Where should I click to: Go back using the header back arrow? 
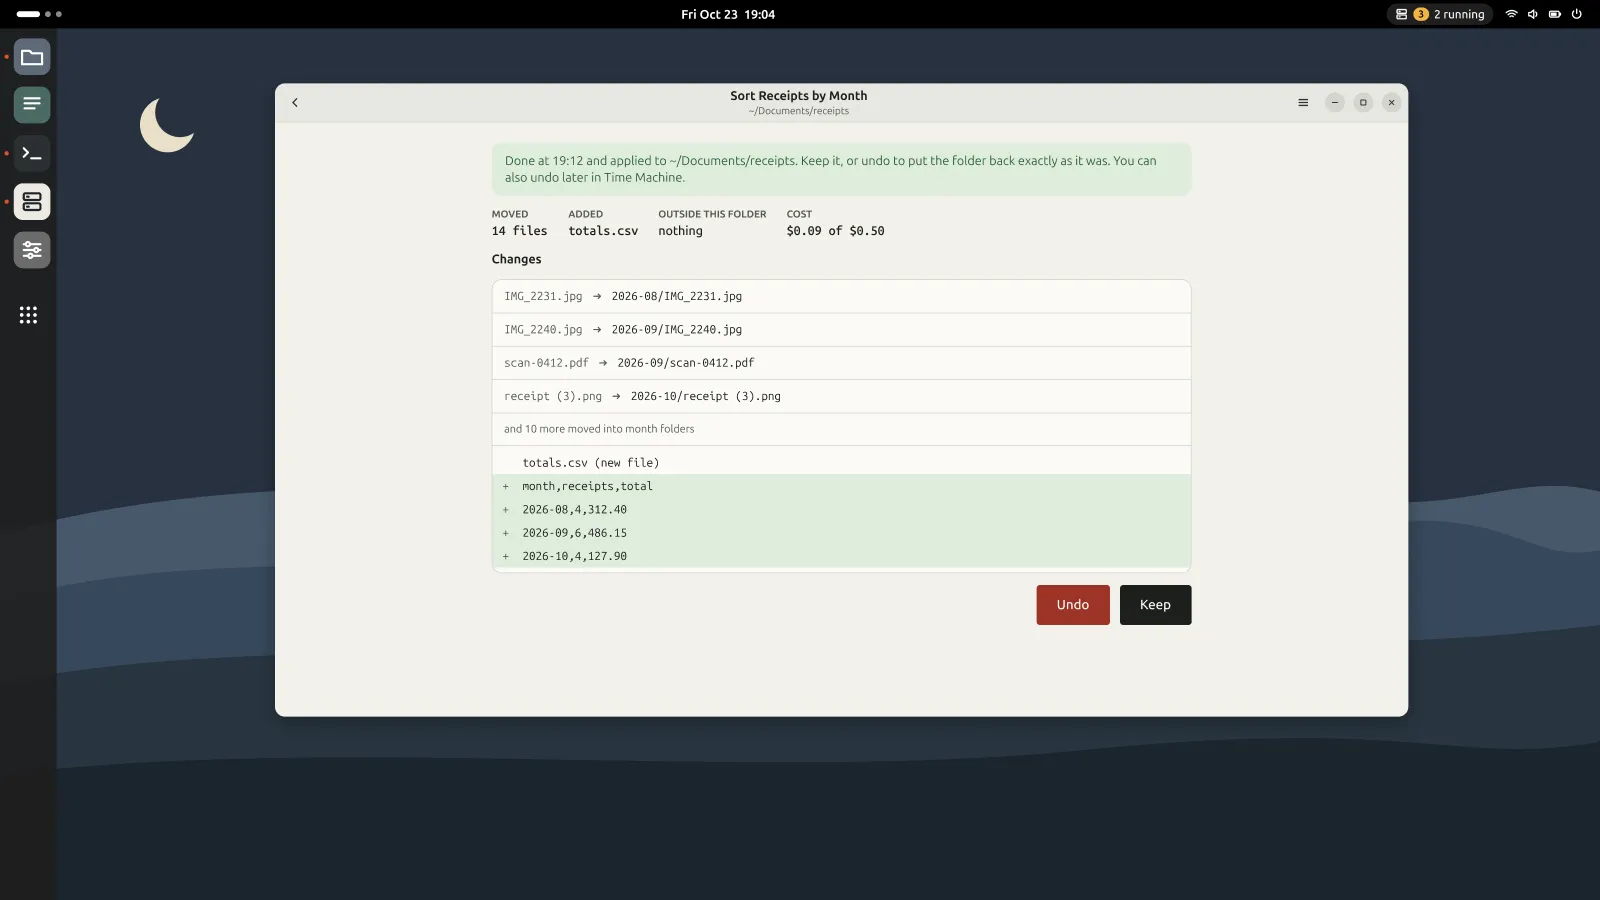[x=295, y=103]
